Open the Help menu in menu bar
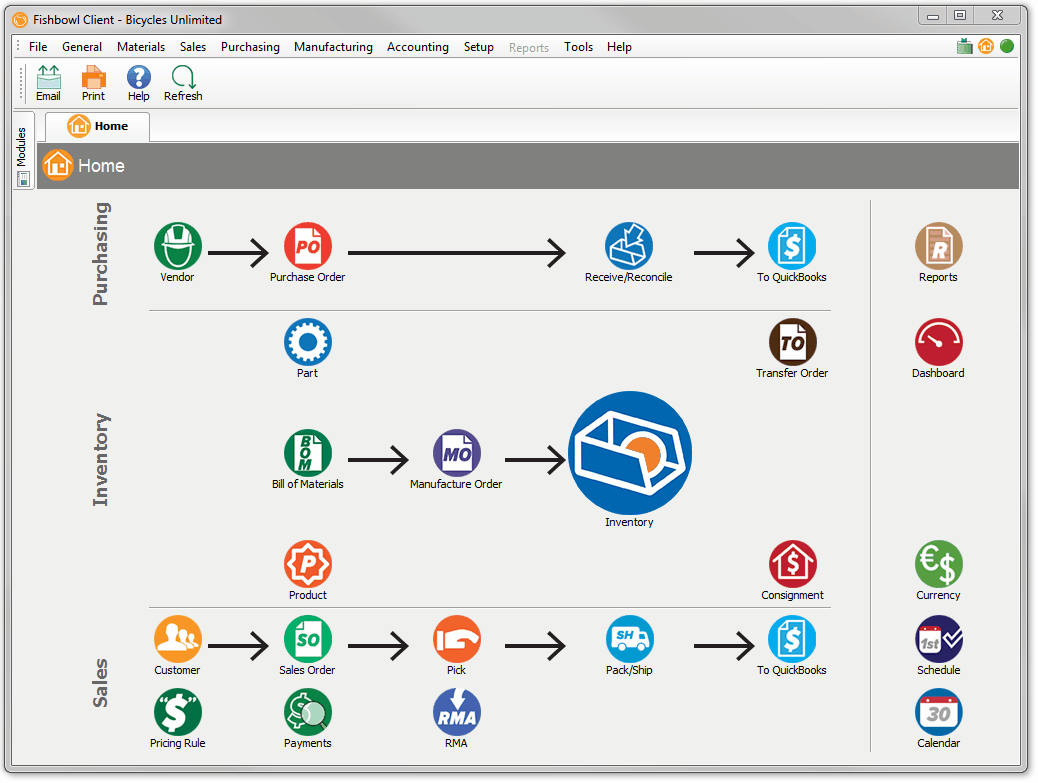Viewport: 1038px width, 783px height. click(619, 47)
